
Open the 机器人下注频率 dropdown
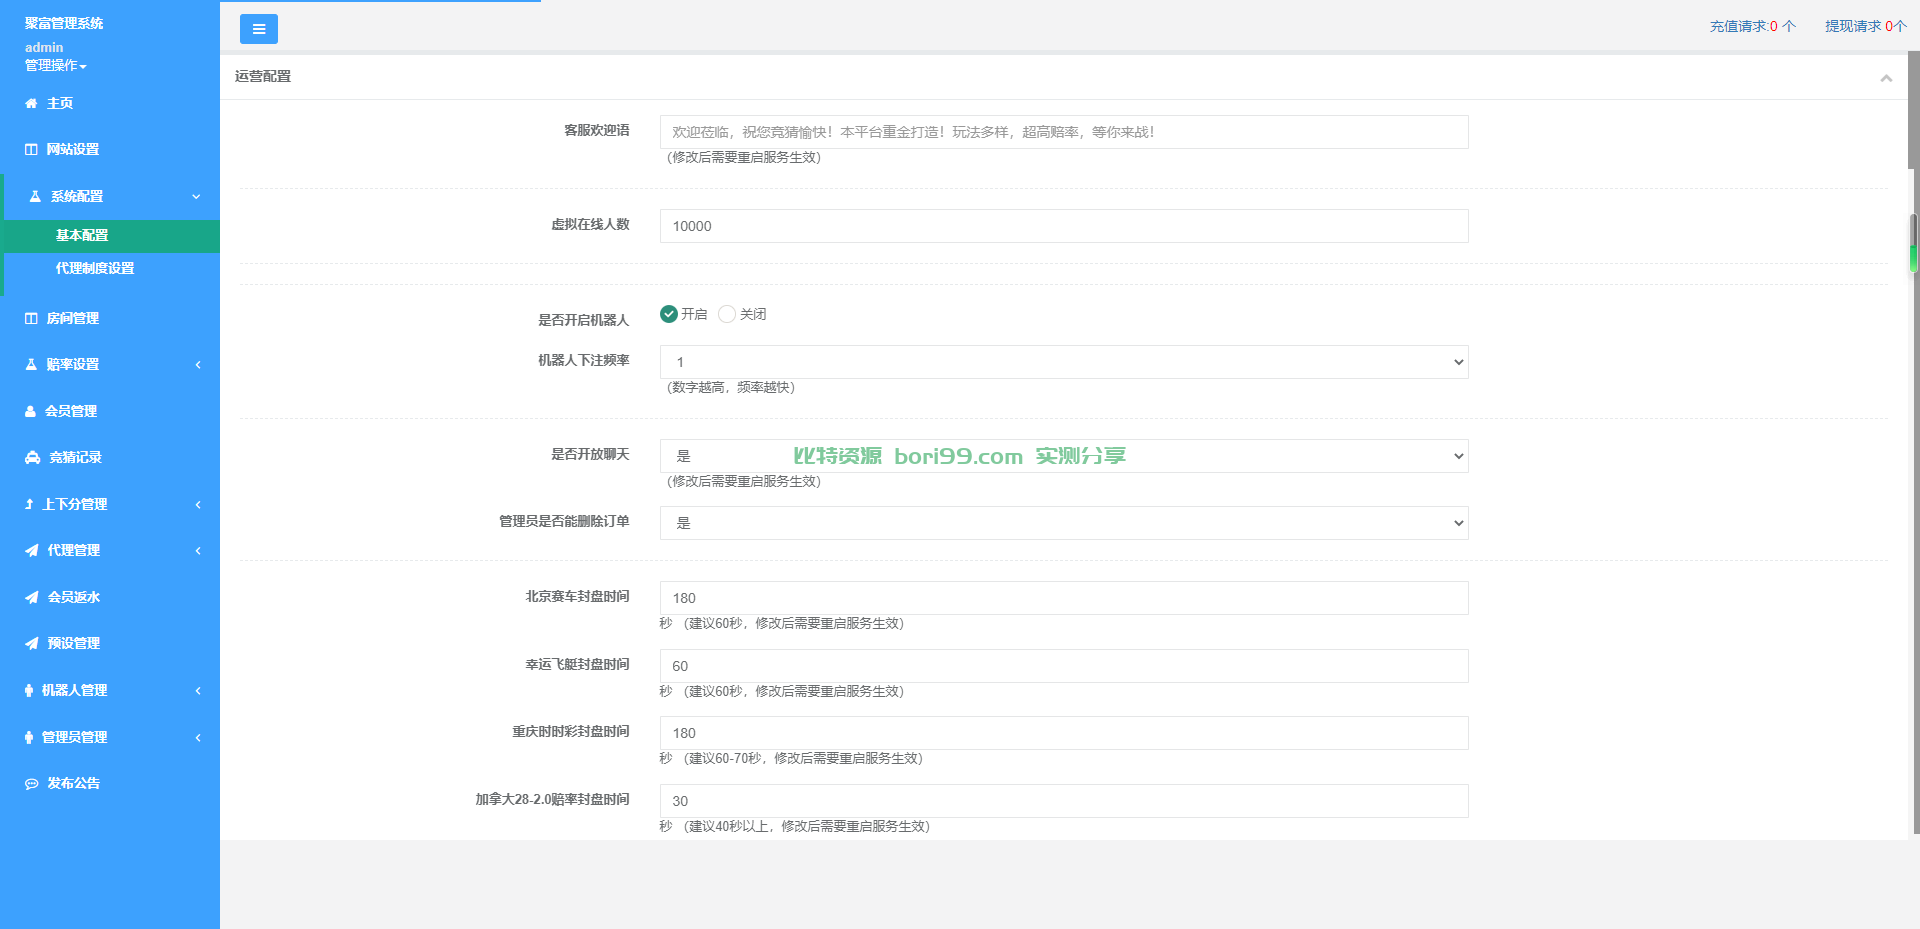1064,362
